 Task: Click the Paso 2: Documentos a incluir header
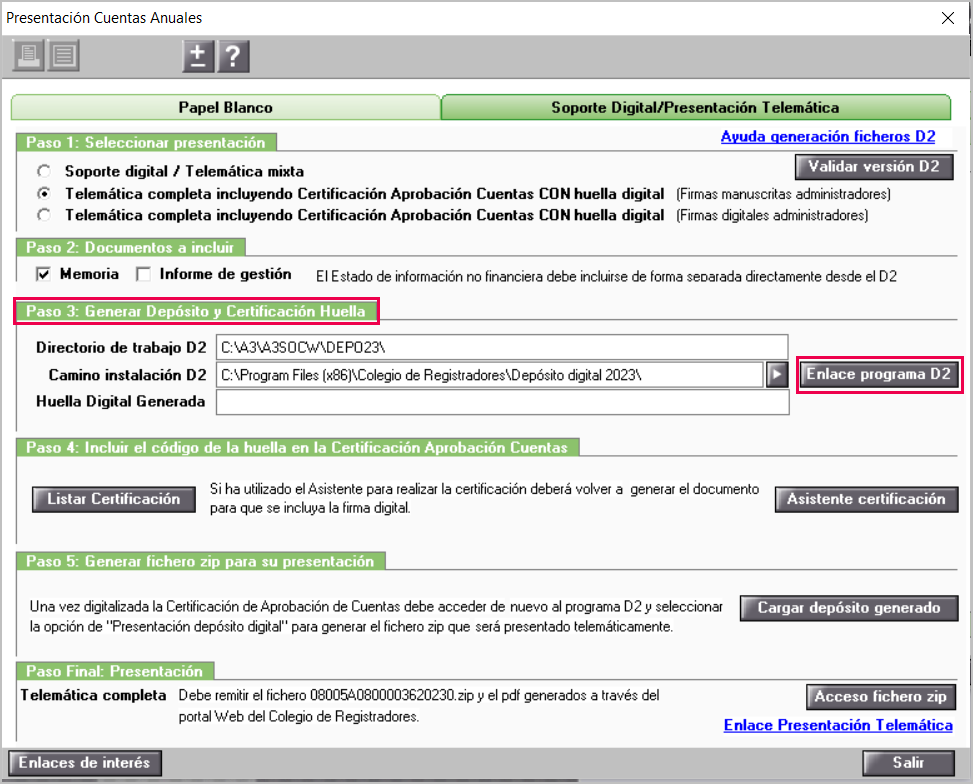click(x=130, y=247)
